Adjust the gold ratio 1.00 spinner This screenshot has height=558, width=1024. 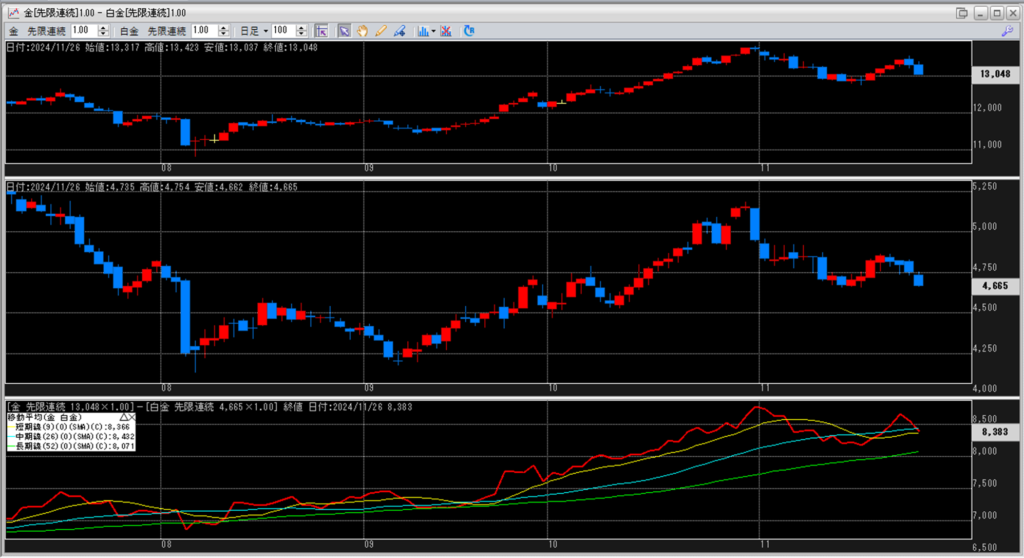click(104, 31)
